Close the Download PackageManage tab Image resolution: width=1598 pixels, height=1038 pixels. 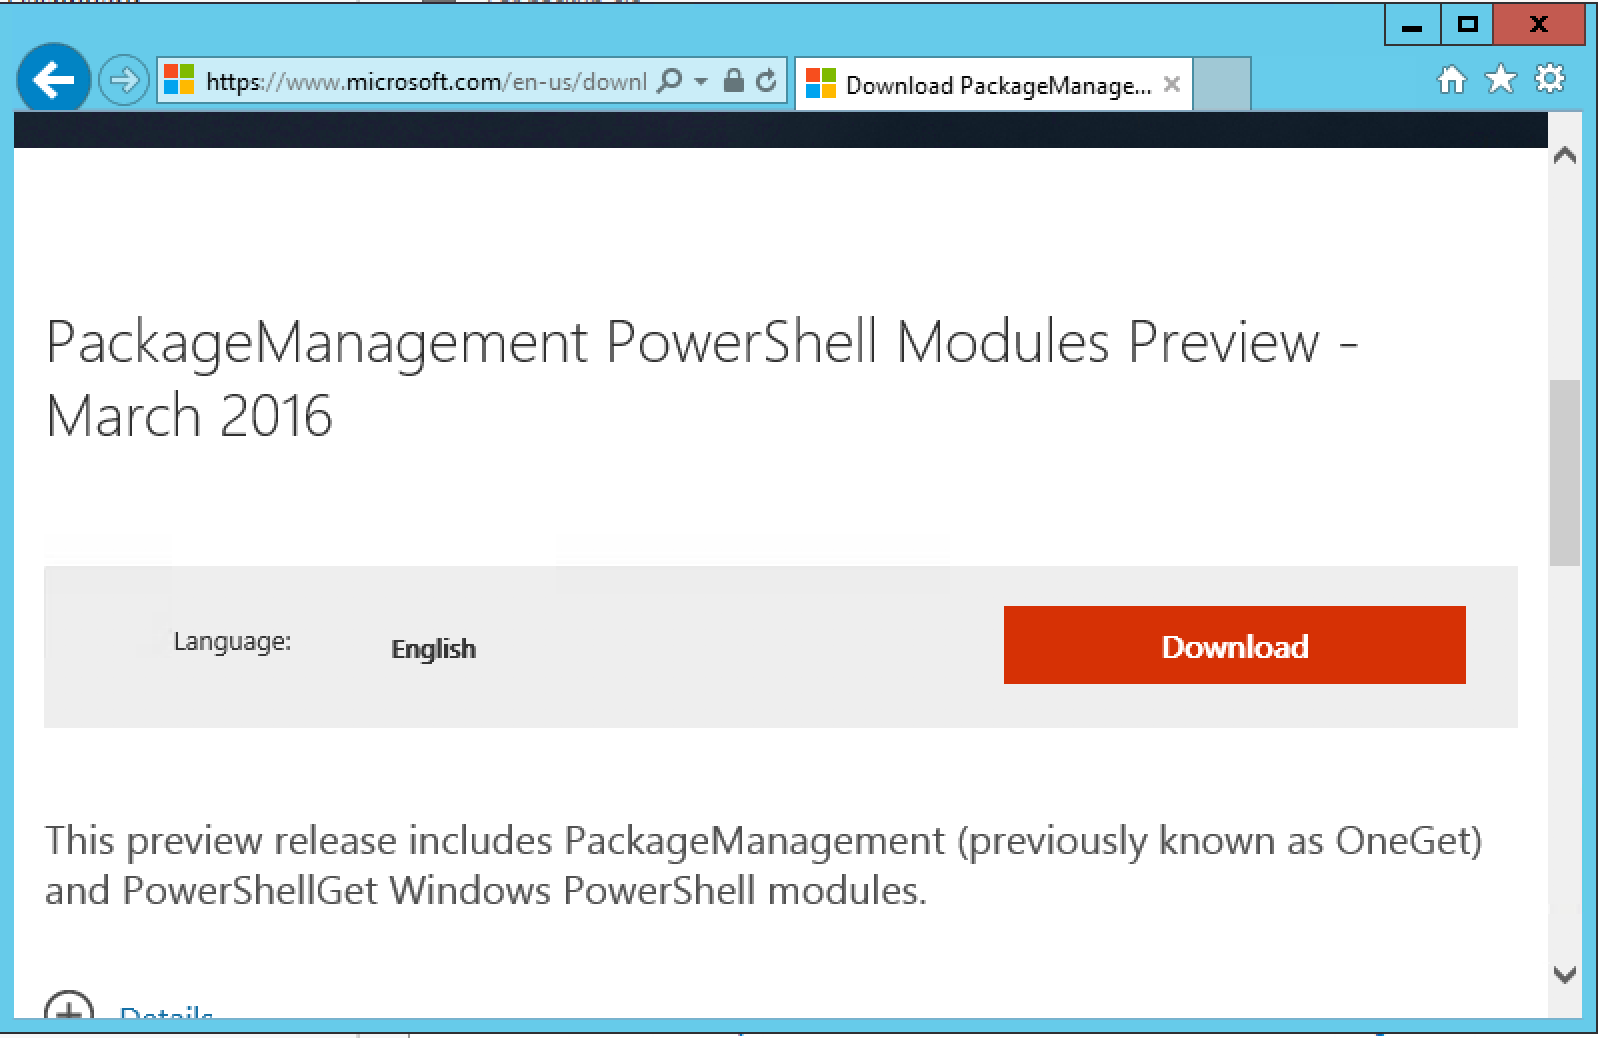pos(1172,85)
